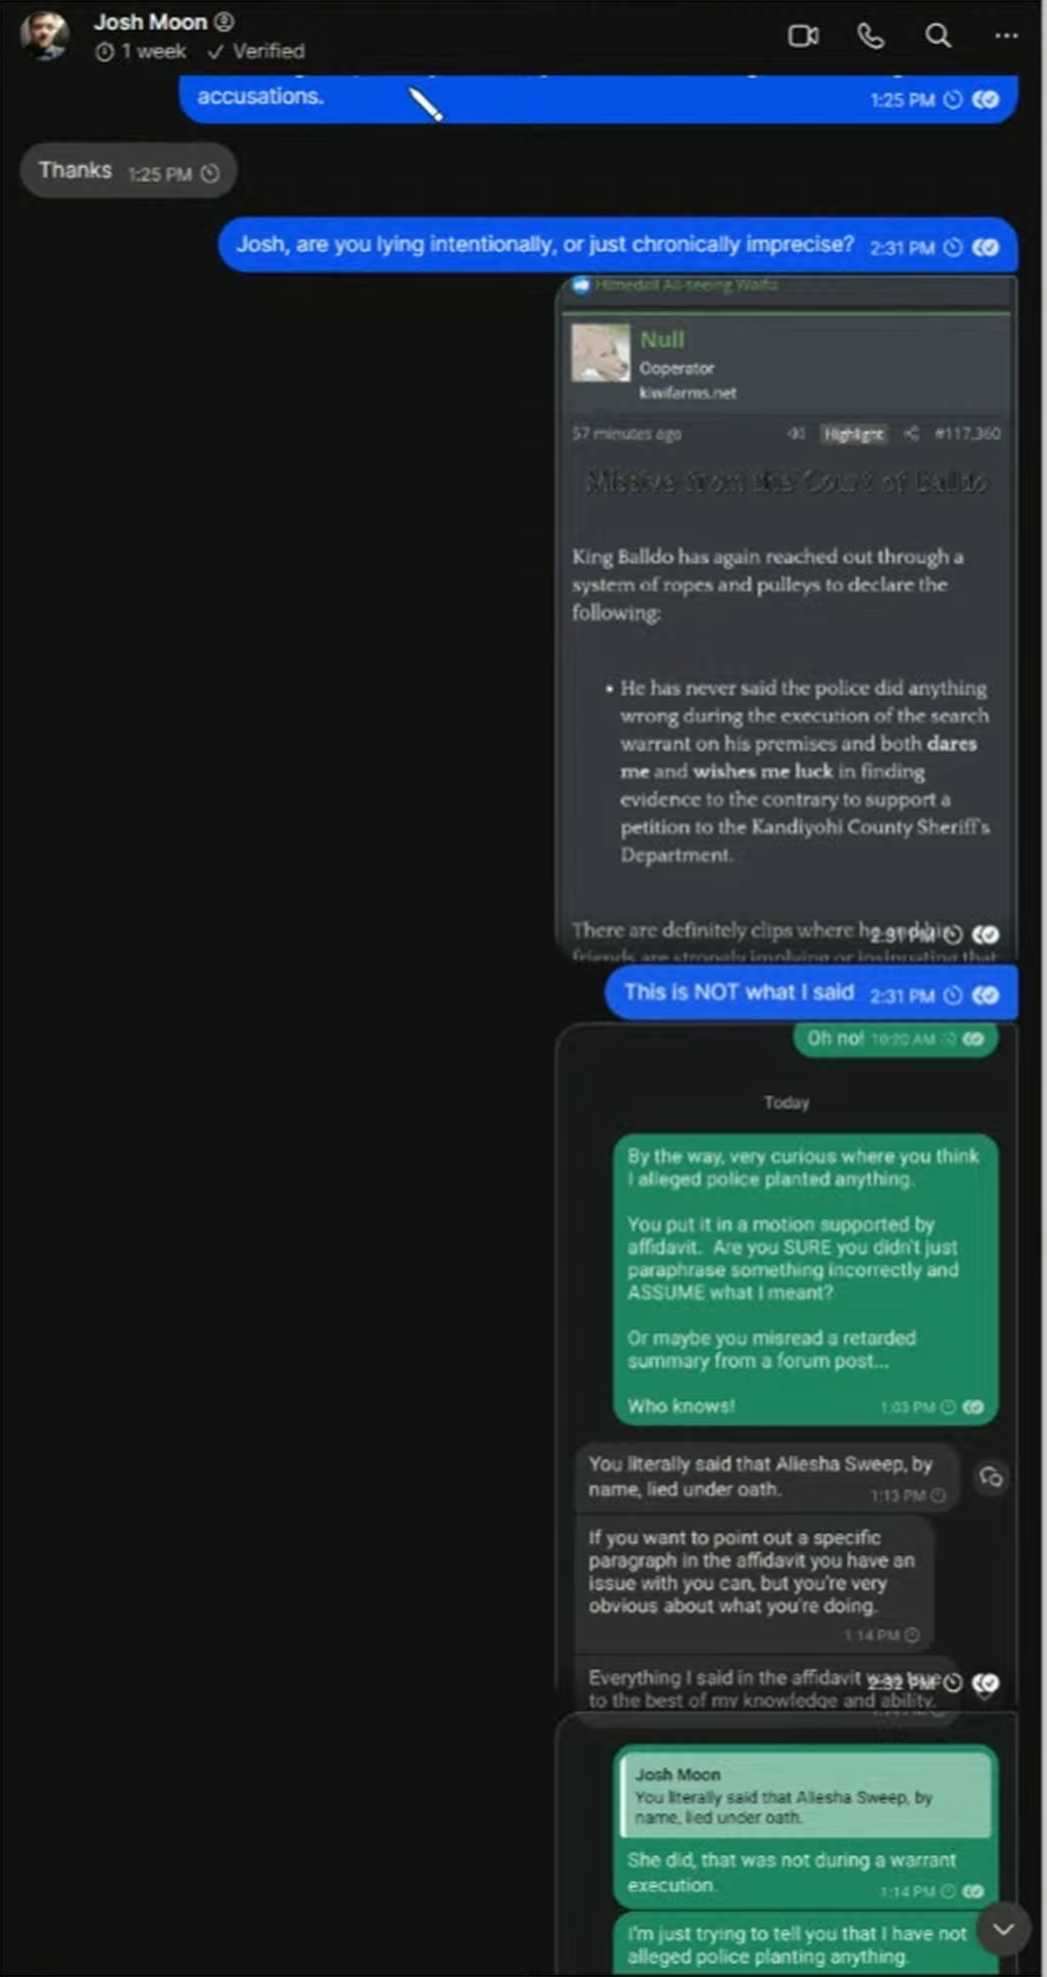
Task: Click Null's avatar in the forum post
Action: [601, 353]
